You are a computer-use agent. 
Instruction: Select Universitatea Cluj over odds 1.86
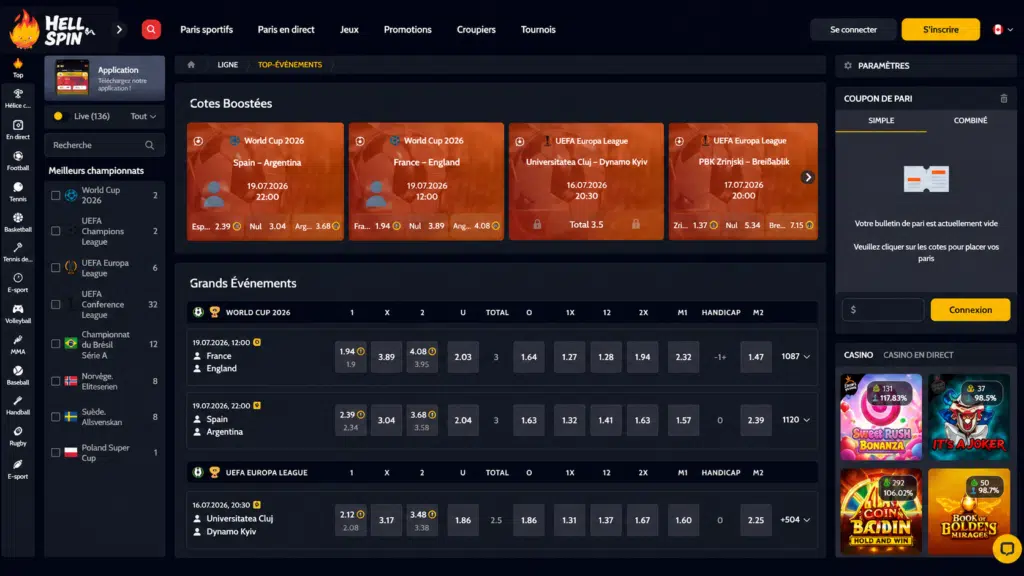528,520
